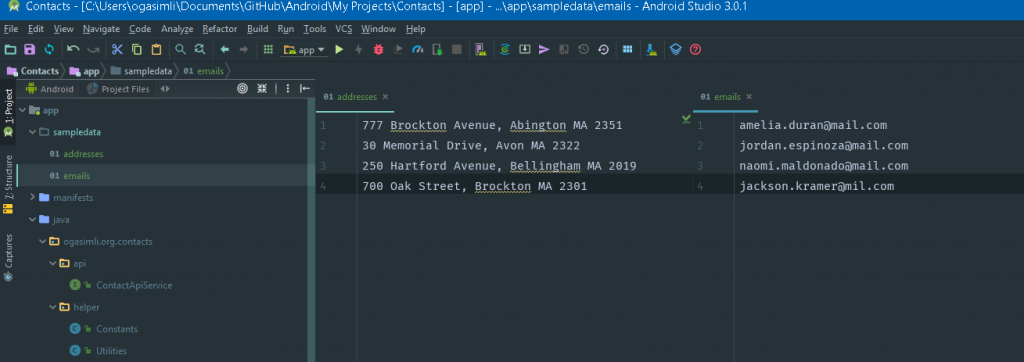
Task: Click Attach debugger to Android process icon
Action: tap(438, 50)
